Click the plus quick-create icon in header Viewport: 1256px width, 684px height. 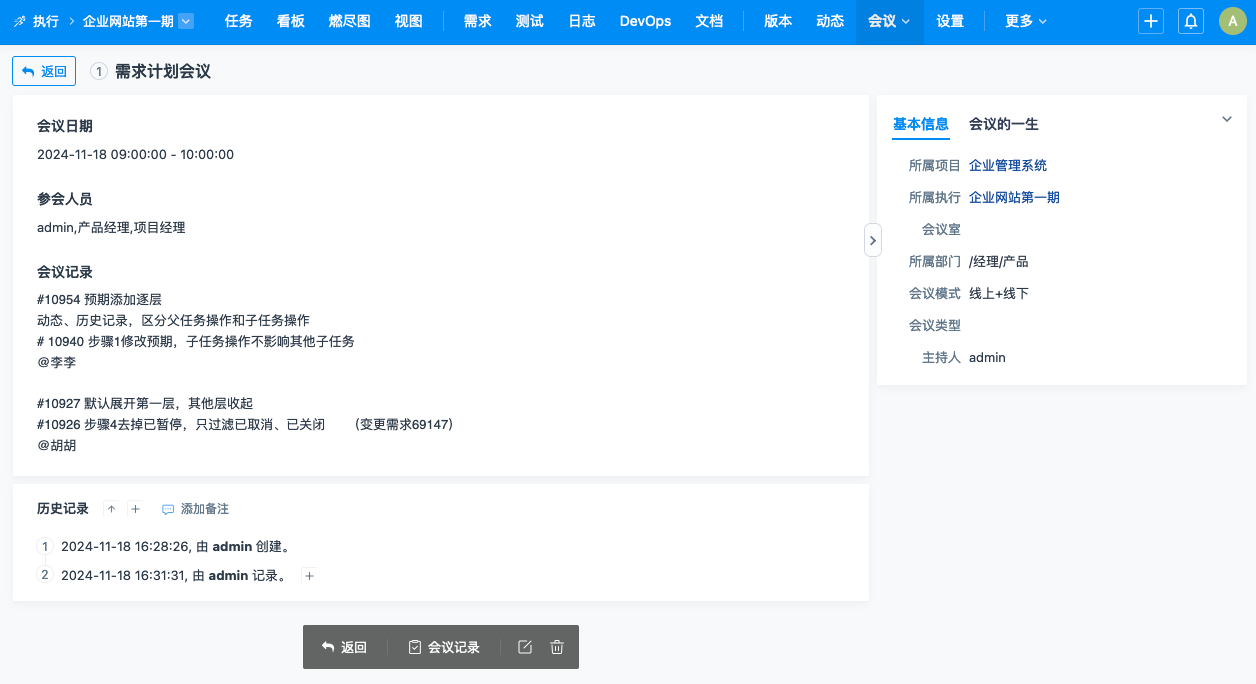1151,21
